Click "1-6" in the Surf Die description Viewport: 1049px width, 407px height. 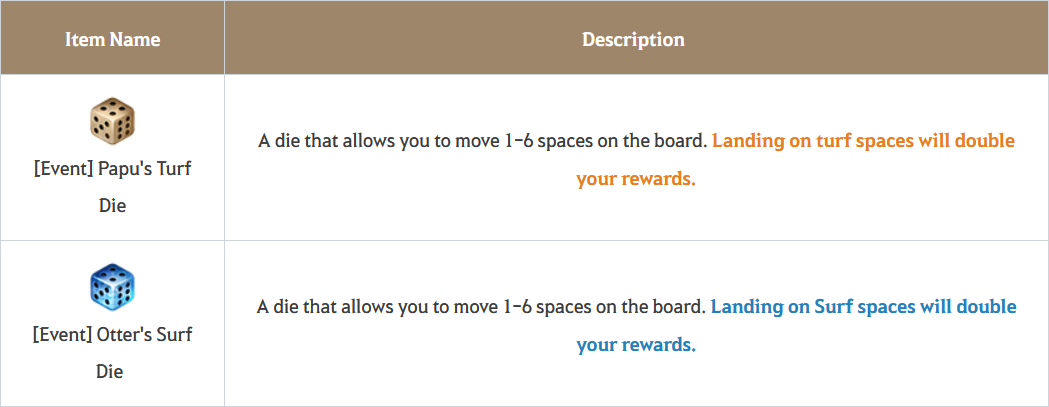[516, 307]
